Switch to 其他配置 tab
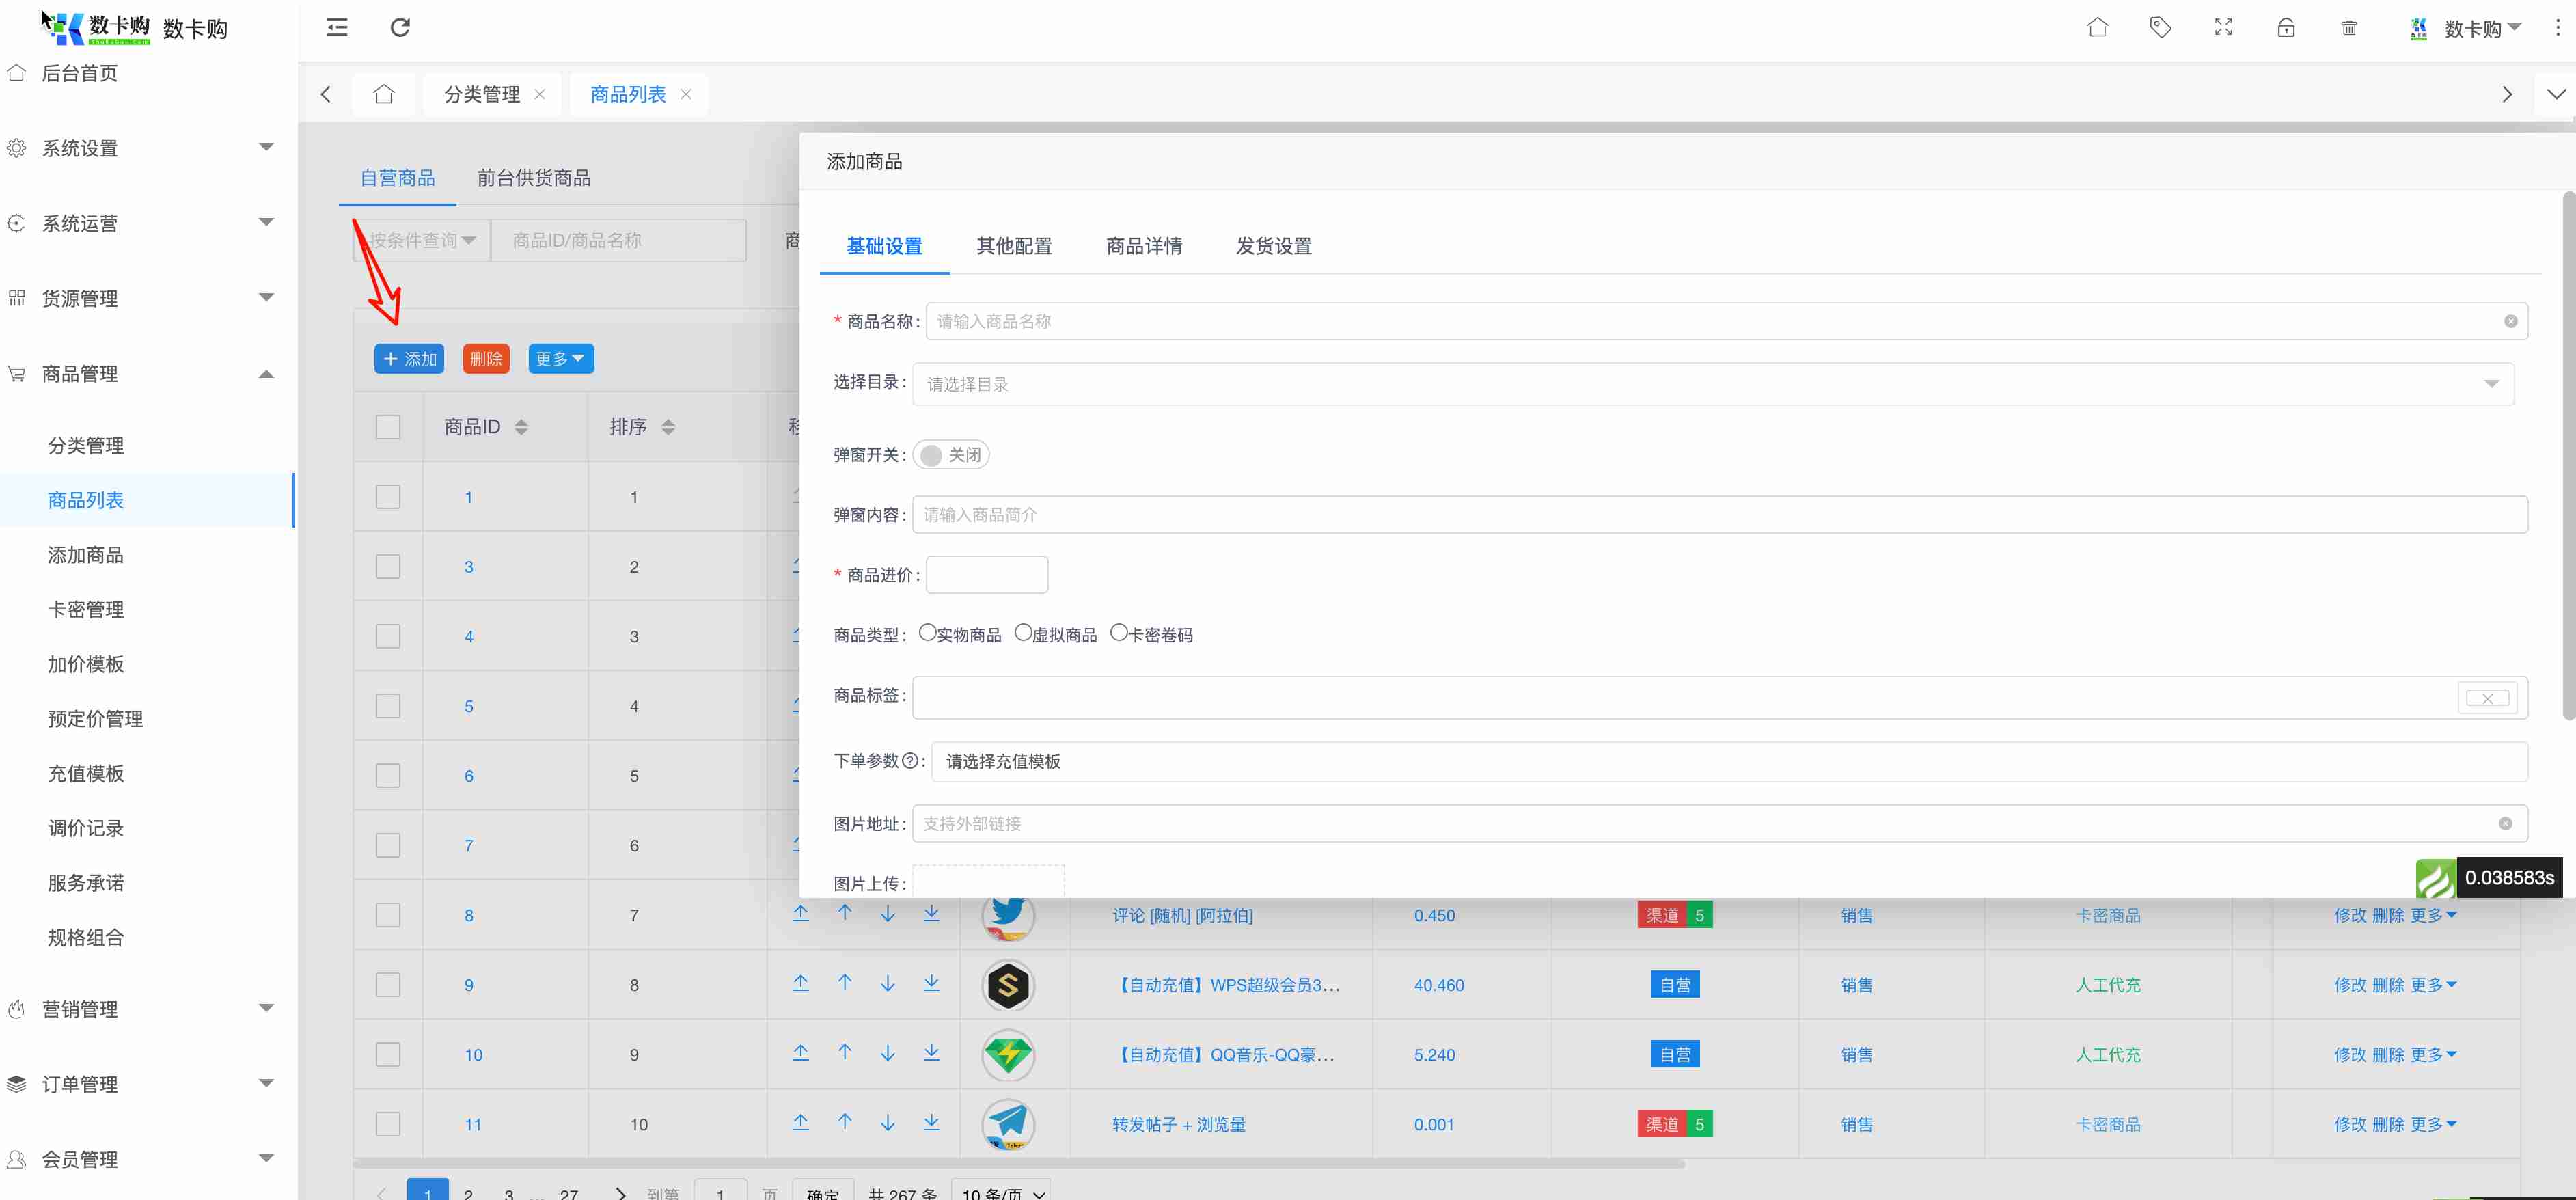 [x=1014, y=246]
